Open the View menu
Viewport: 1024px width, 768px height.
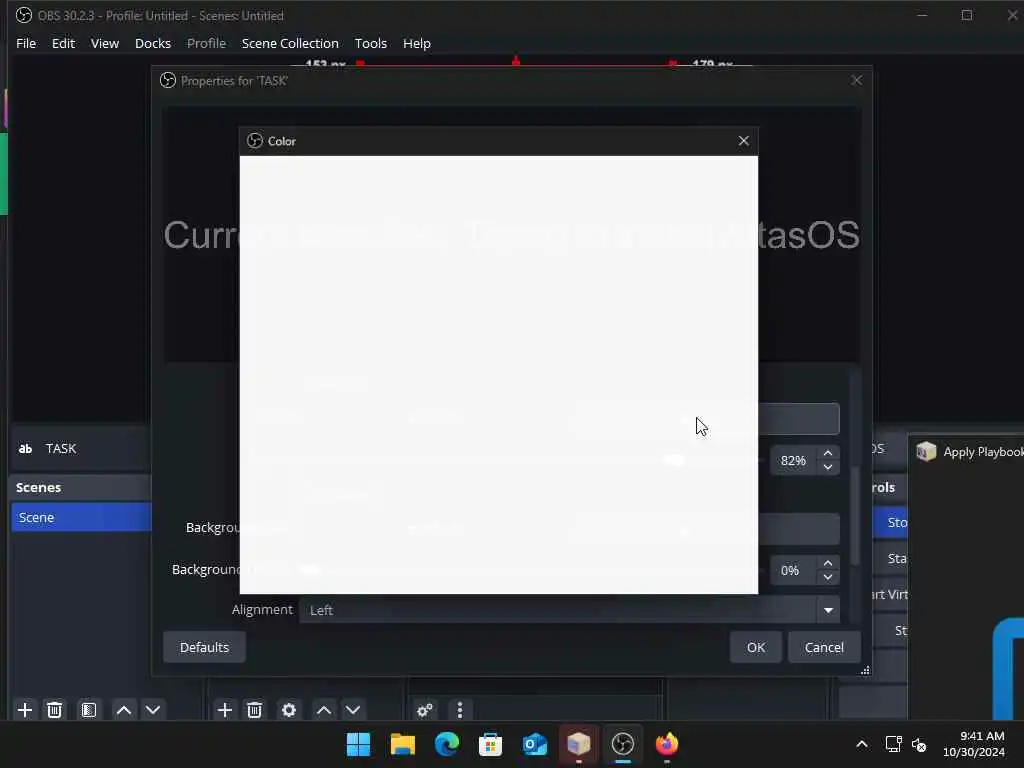(104, 43)
